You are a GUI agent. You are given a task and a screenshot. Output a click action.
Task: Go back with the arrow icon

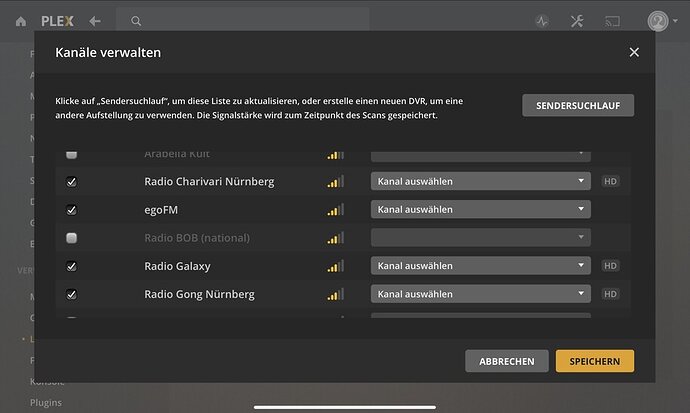[95, 21]
